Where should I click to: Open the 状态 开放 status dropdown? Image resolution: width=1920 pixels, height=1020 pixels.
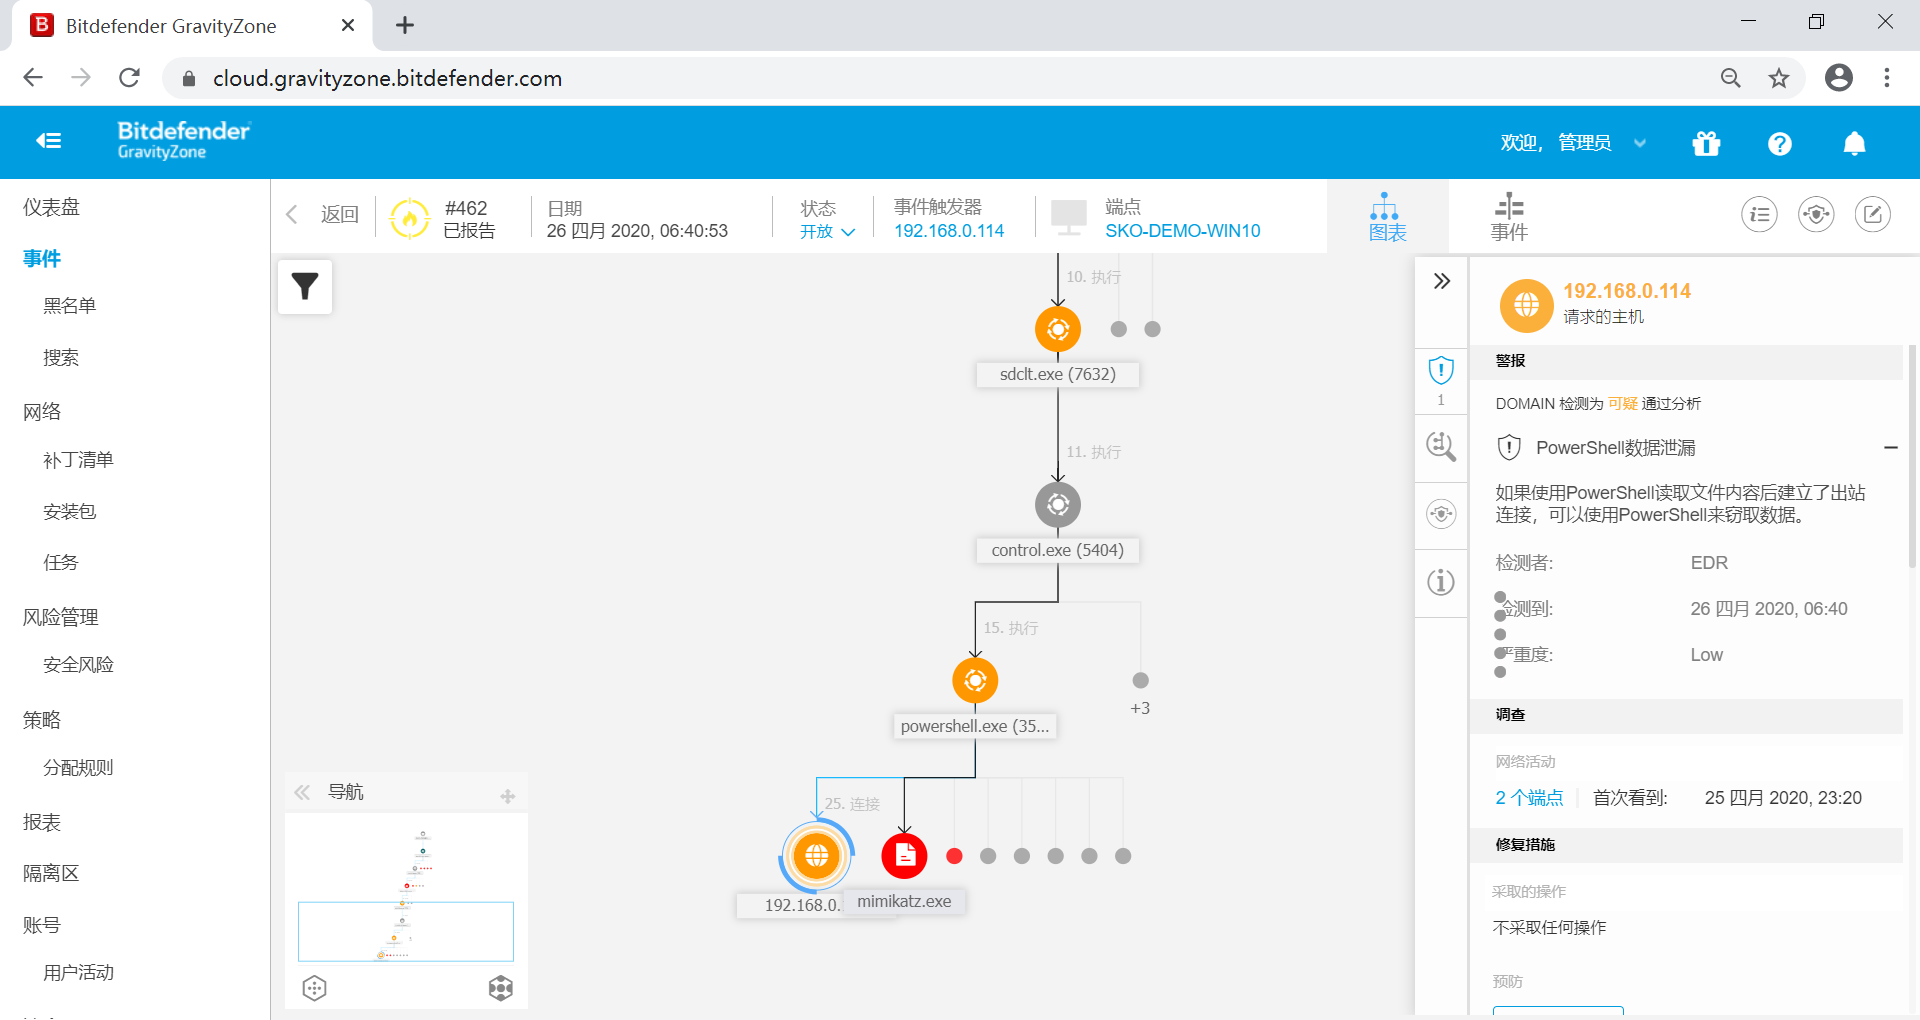(x=827, y=231)
